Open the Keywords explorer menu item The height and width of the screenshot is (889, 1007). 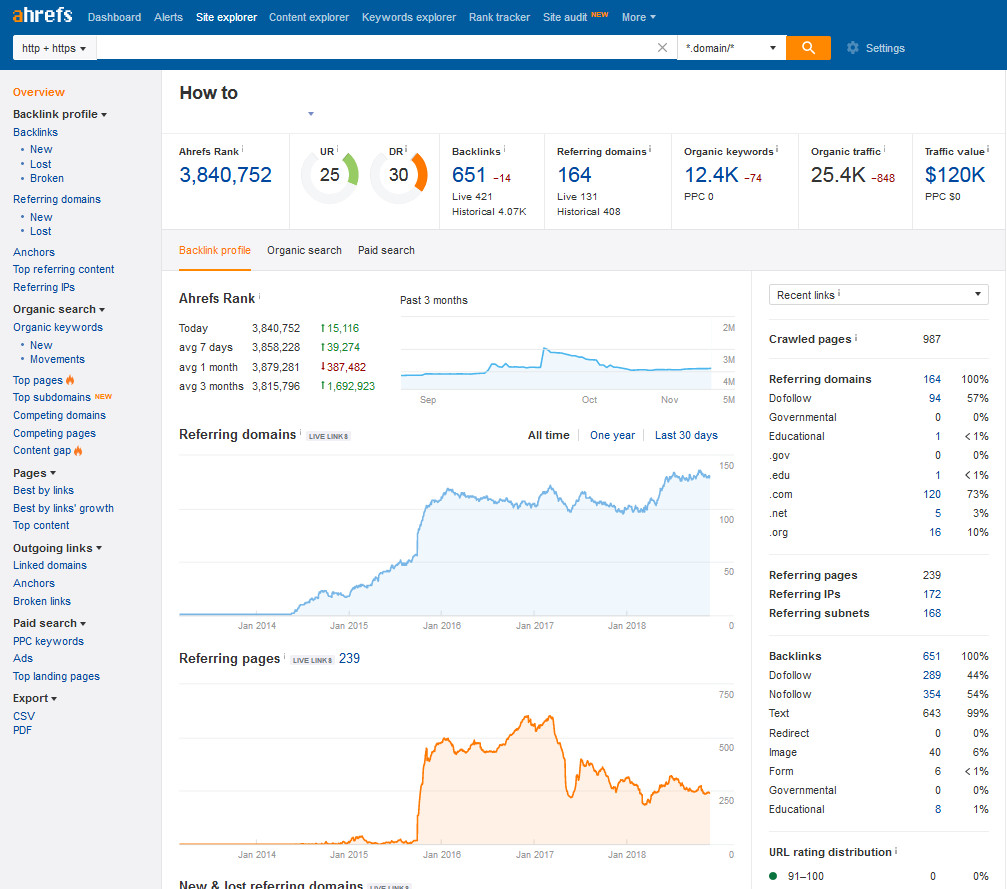(408, 17)
